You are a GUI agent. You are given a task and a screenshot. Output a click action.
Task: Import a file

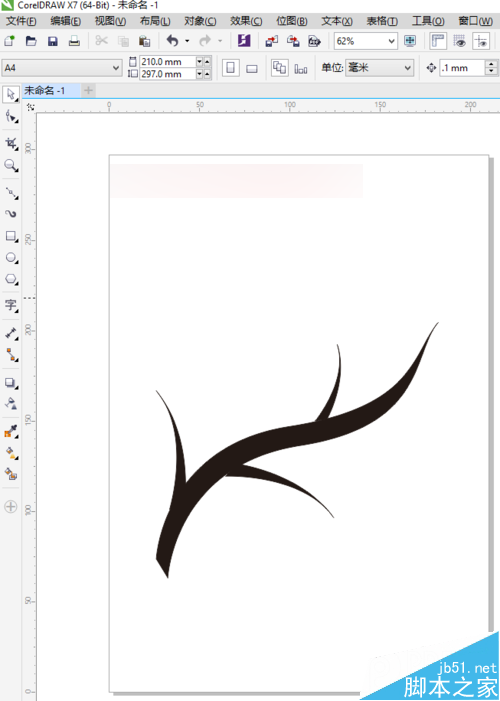coord(271,42)
